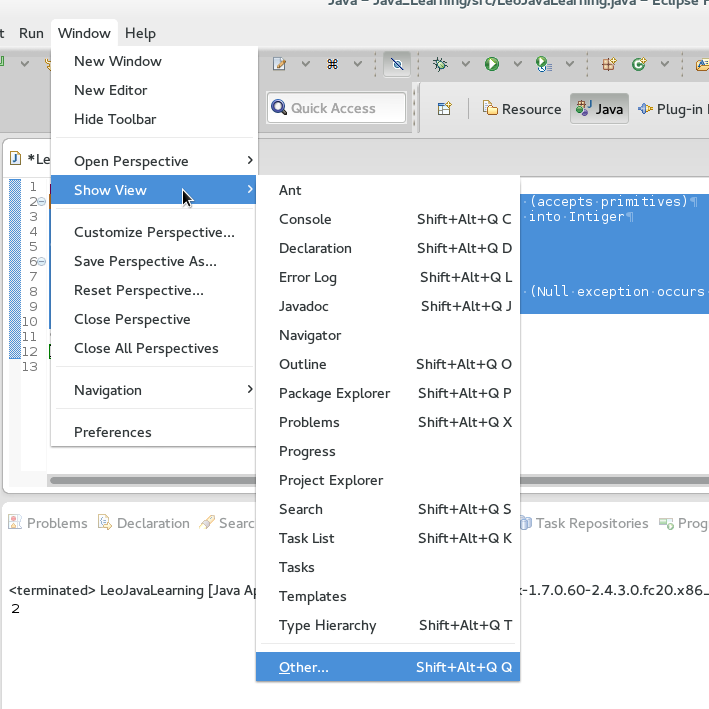Click the Open Perspective icon
The height and width of the screenshot is (709, 709).
tap(445, 108)
